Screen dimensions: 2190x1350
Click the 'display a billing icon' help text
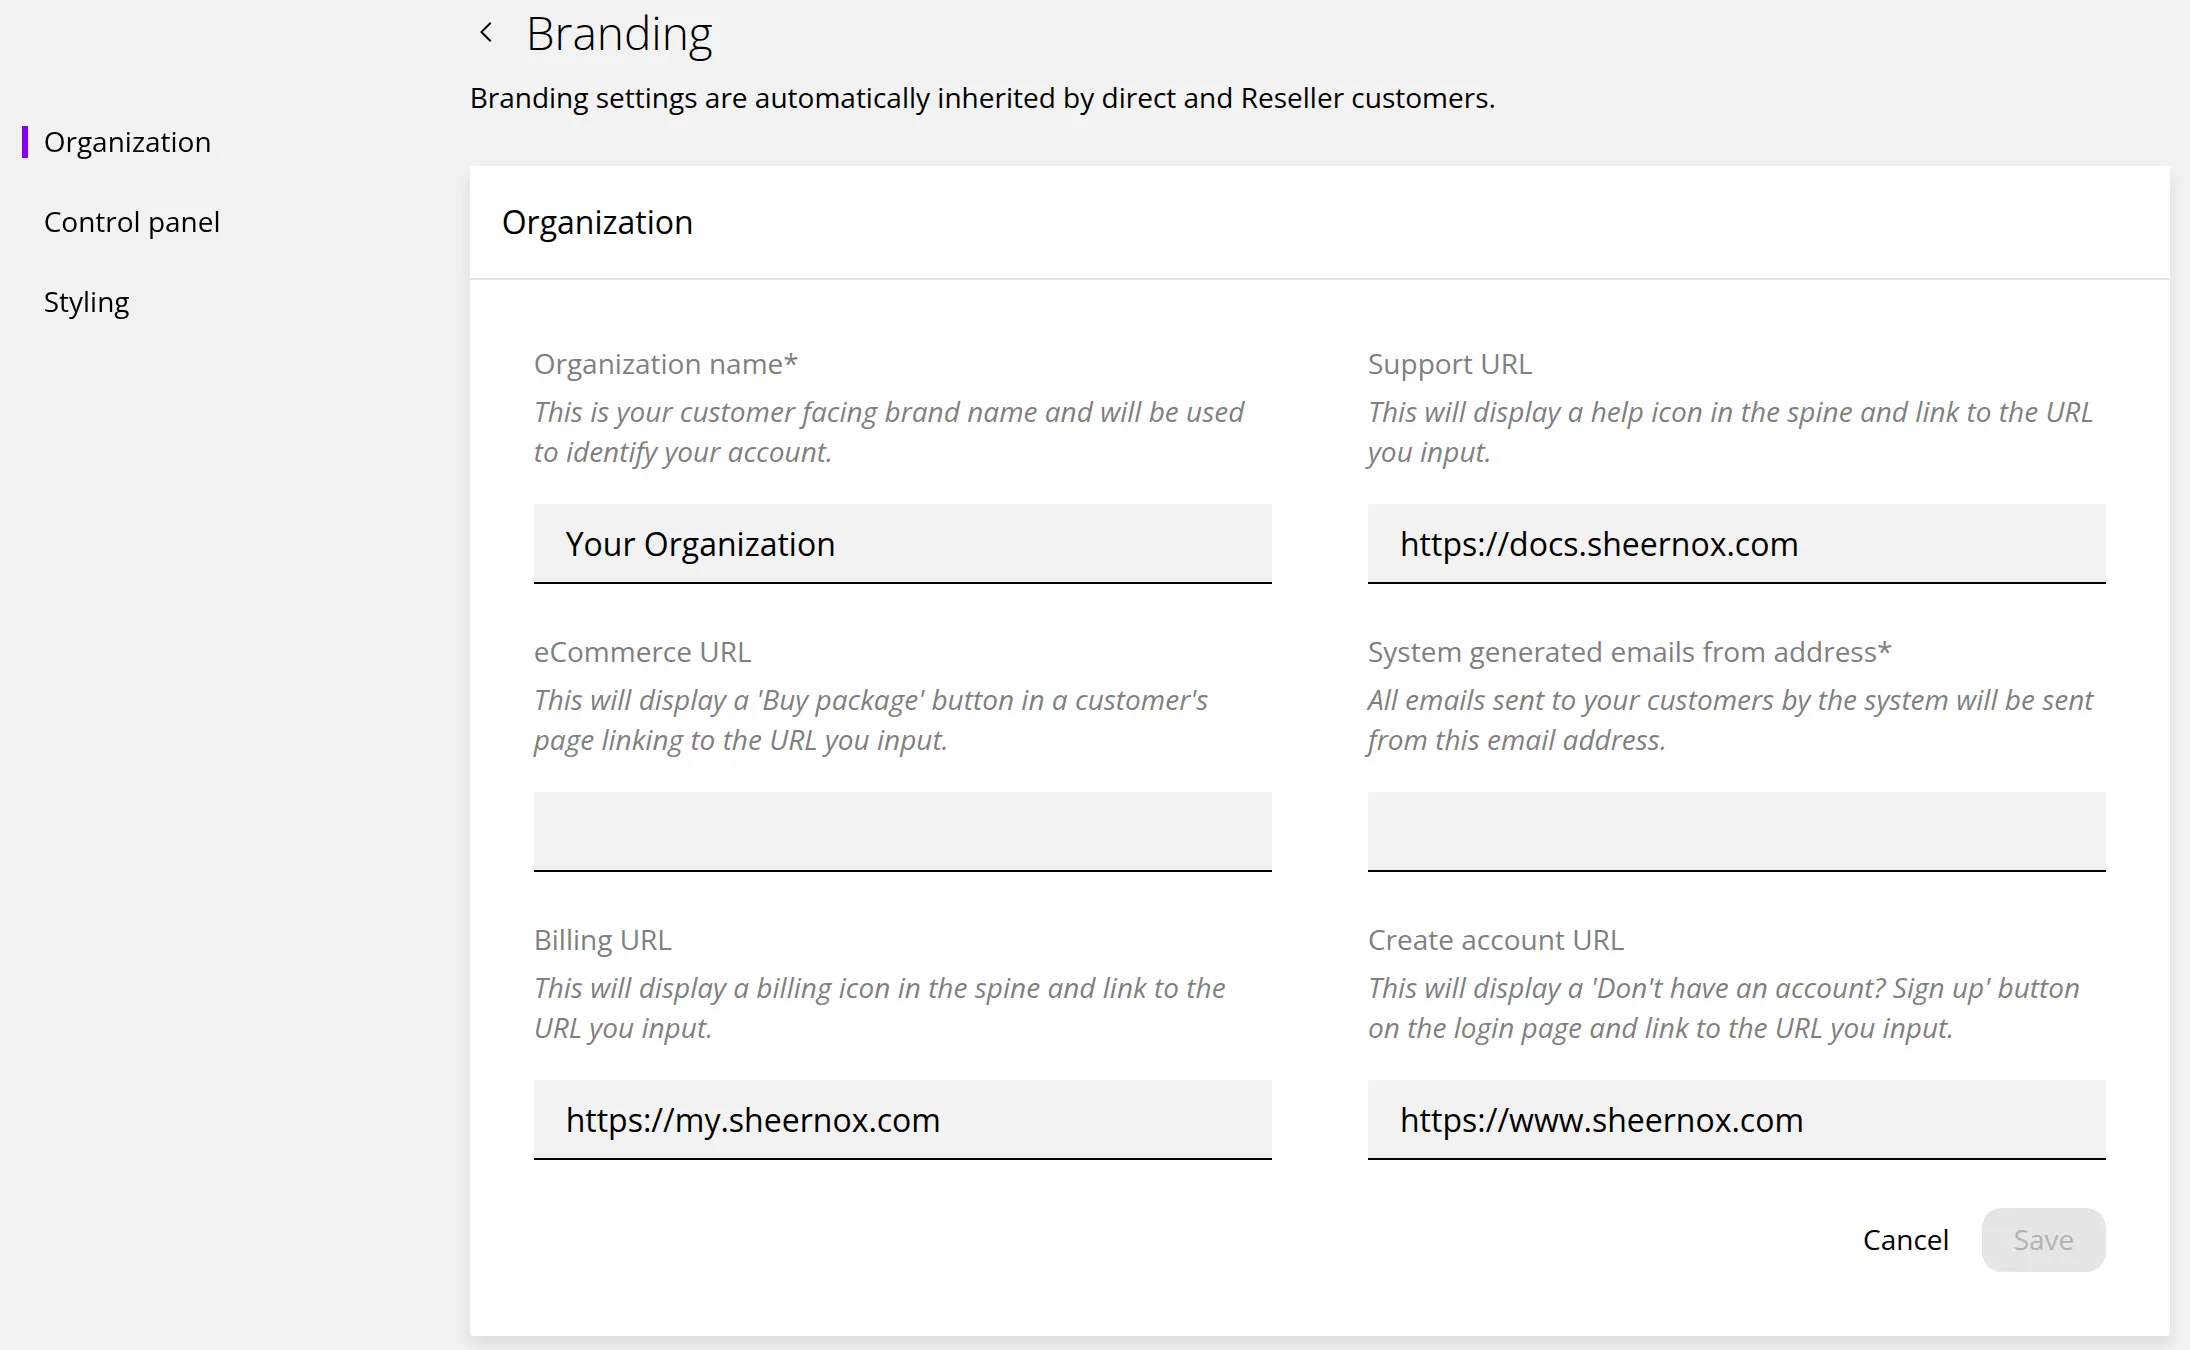point(879,1008)
